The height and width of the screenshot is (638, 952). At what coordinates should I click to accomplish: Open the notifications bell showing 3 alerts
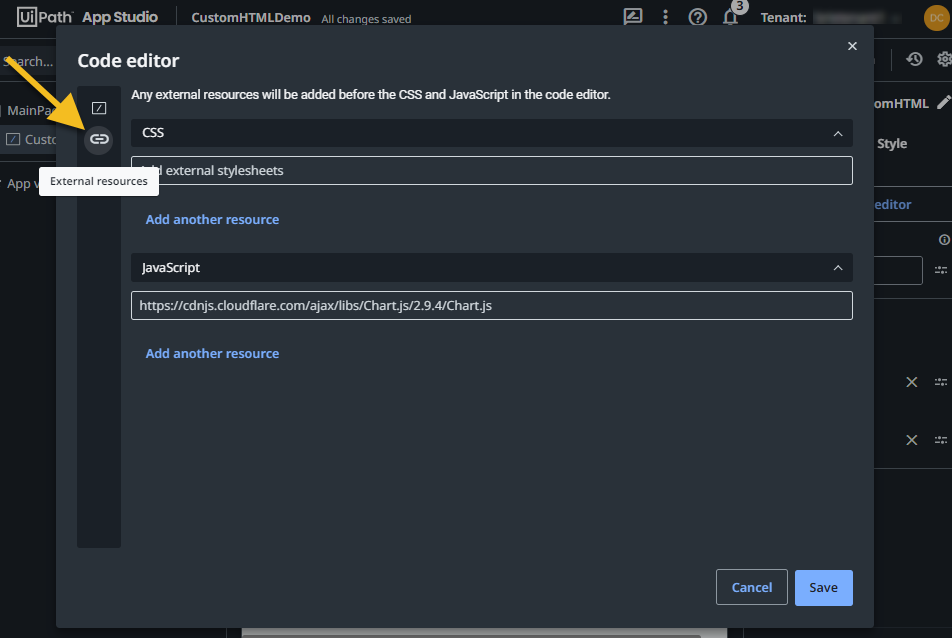pyautogui.click(x=729, y=17)
